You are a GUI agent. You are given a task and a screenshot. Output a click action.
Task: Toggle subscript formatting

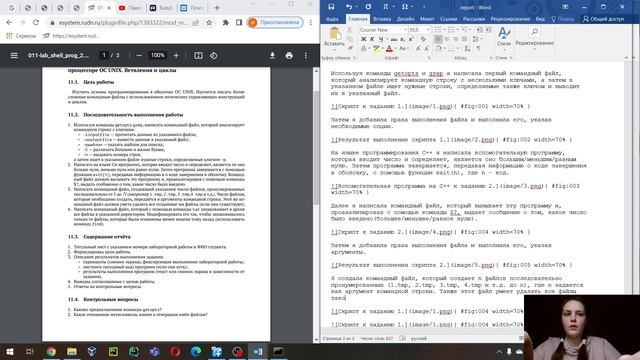tap(402, 39)
